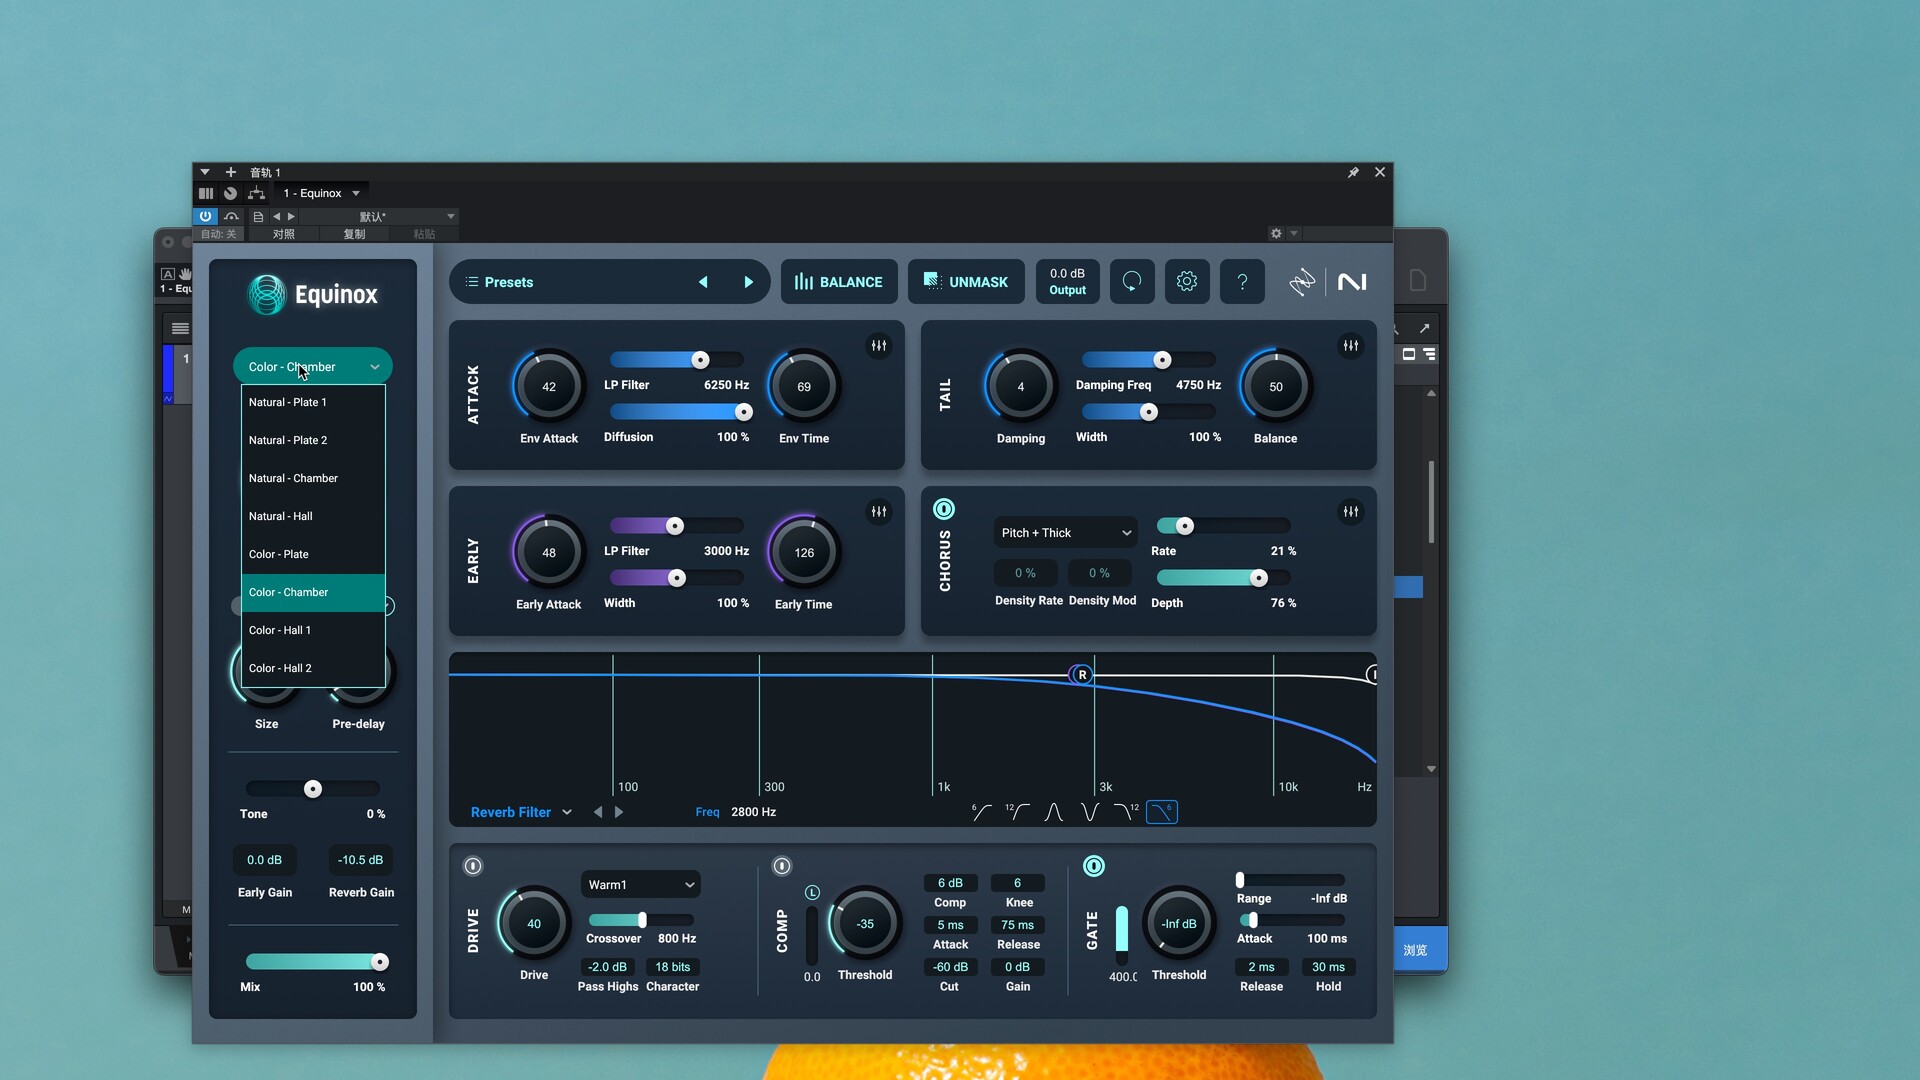
Task: Open the dropdown arrow next to host gear
Action: pyautogui.click(x=1294, y=233)
